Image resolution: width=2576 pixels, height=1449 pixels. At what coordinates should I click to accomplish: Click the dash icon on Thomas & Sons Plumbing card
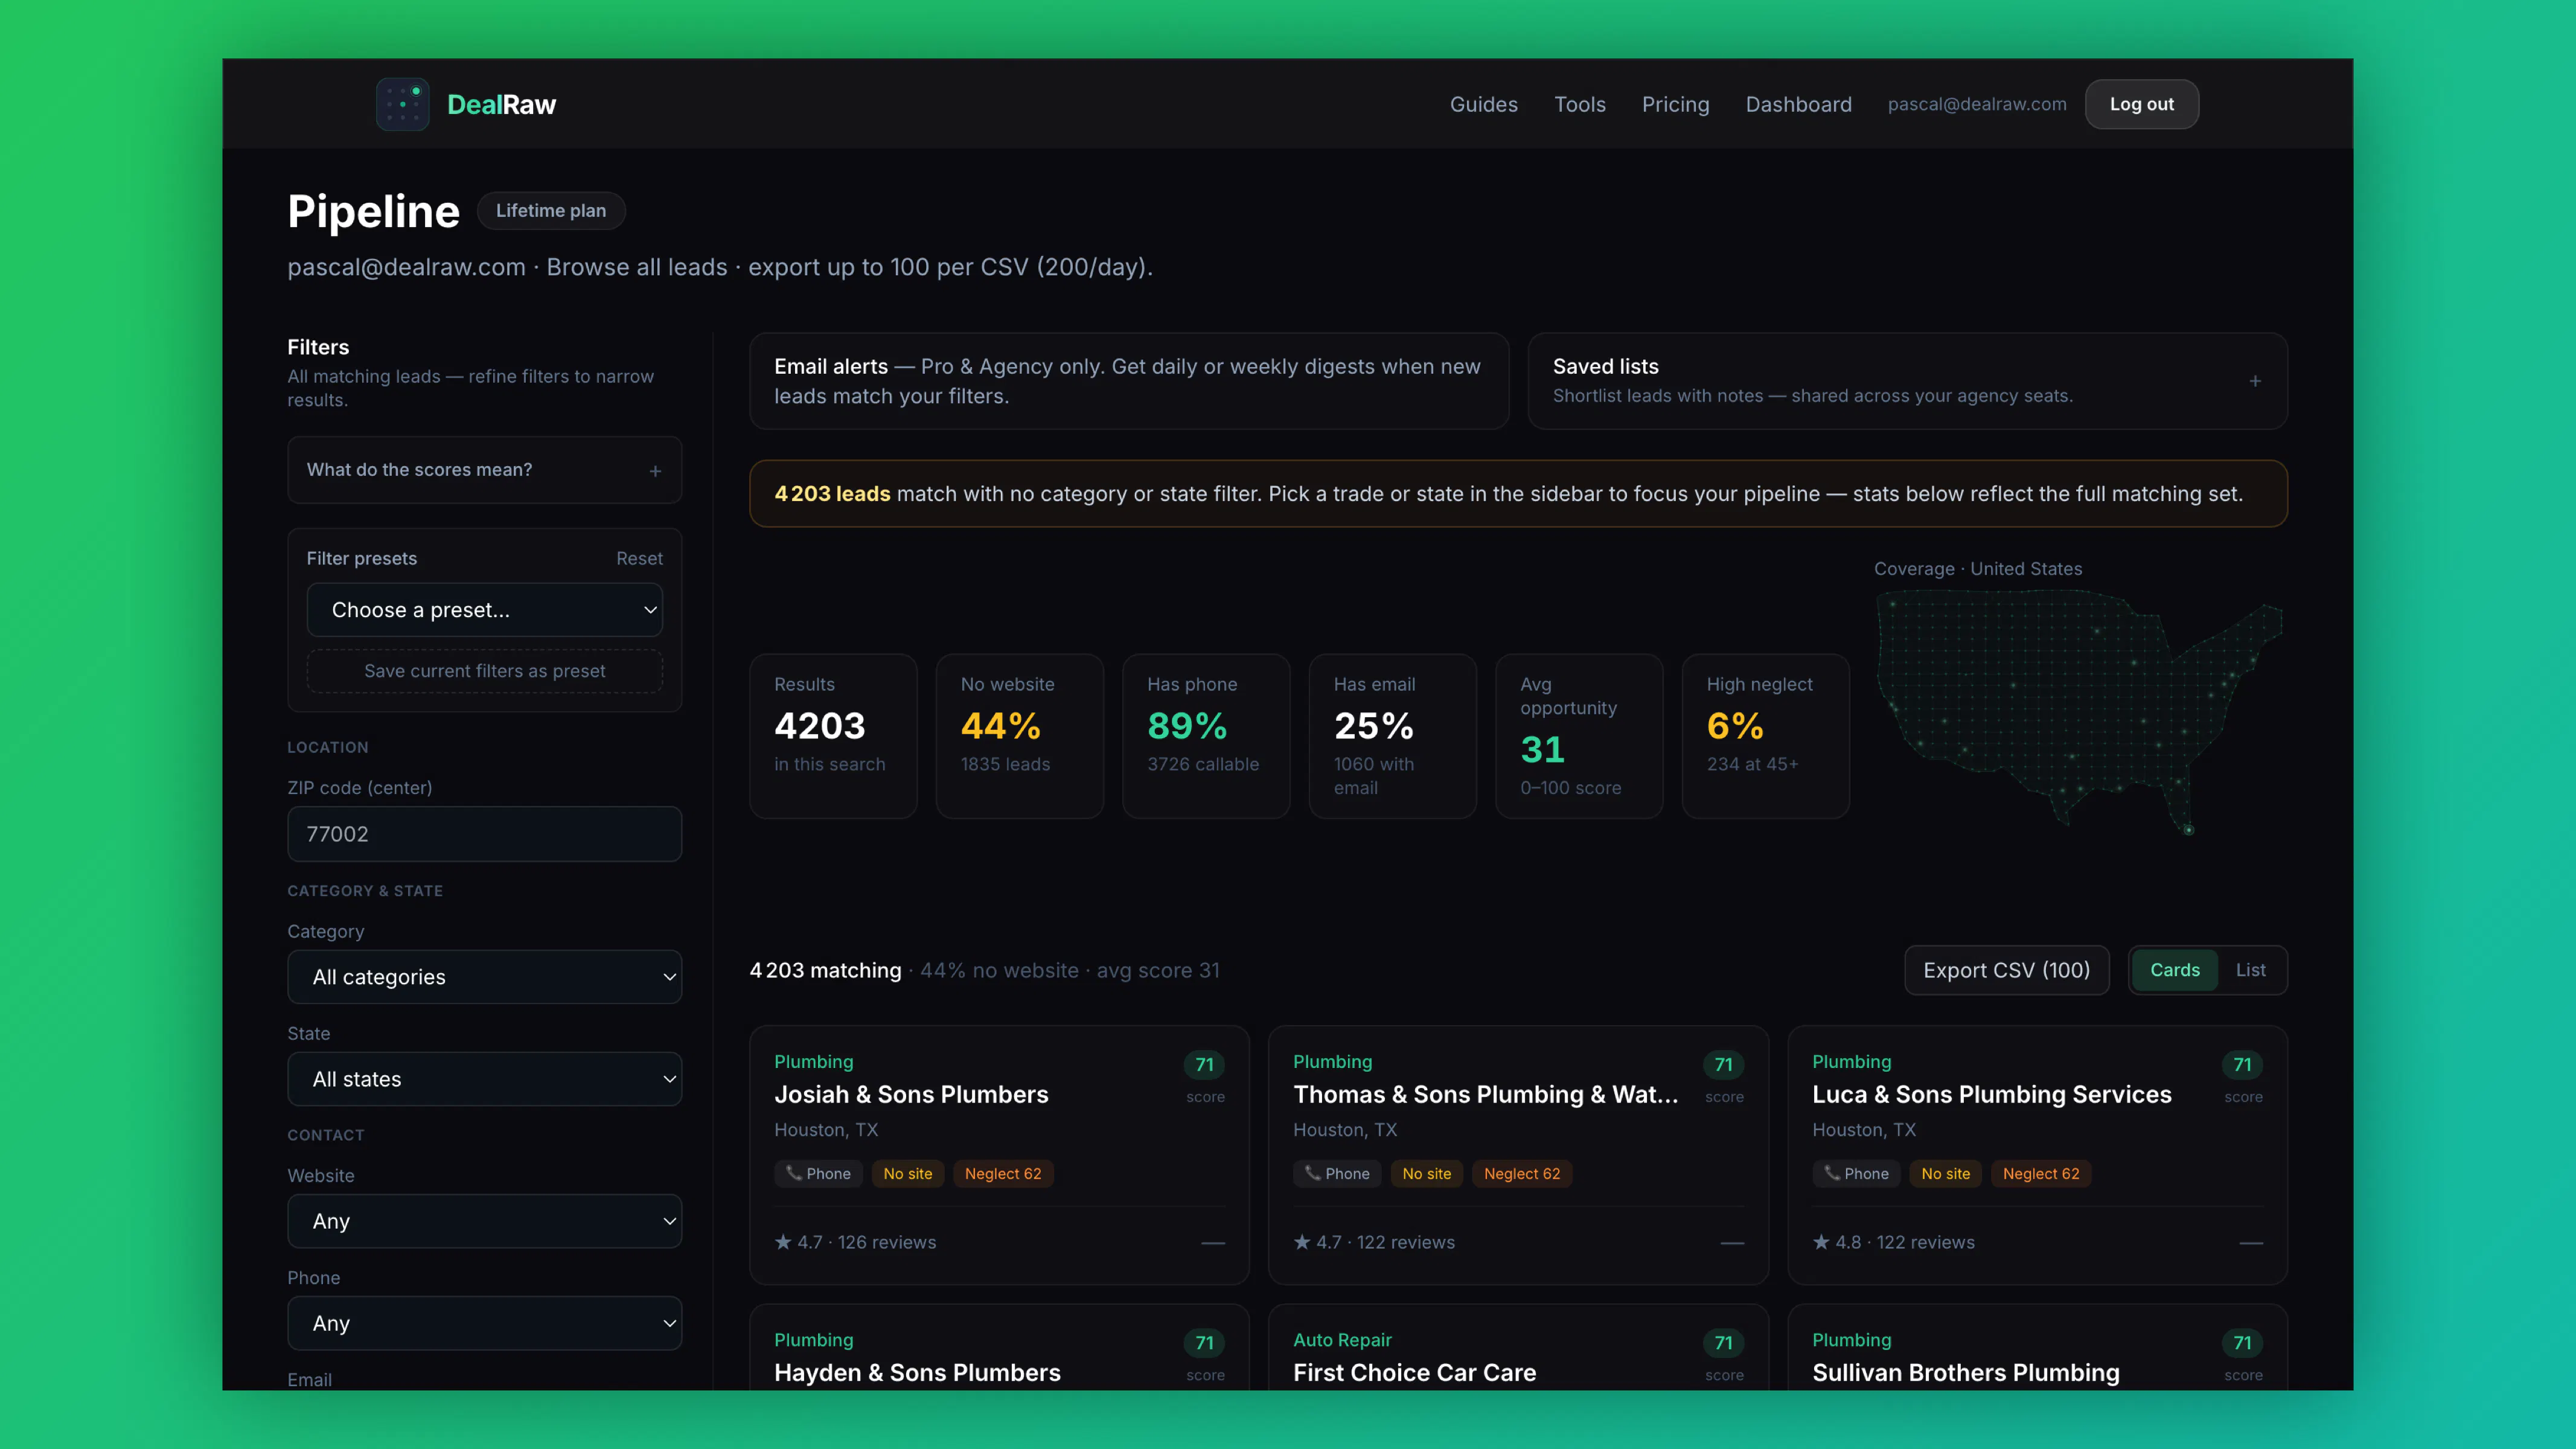[x=1732, y=1243]
